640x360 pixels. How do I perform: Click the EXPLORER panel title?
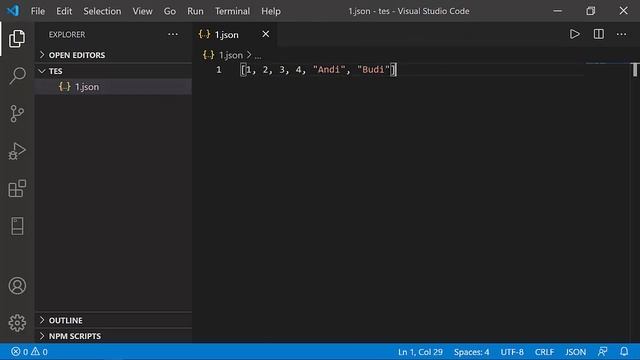tap(67, 34)
